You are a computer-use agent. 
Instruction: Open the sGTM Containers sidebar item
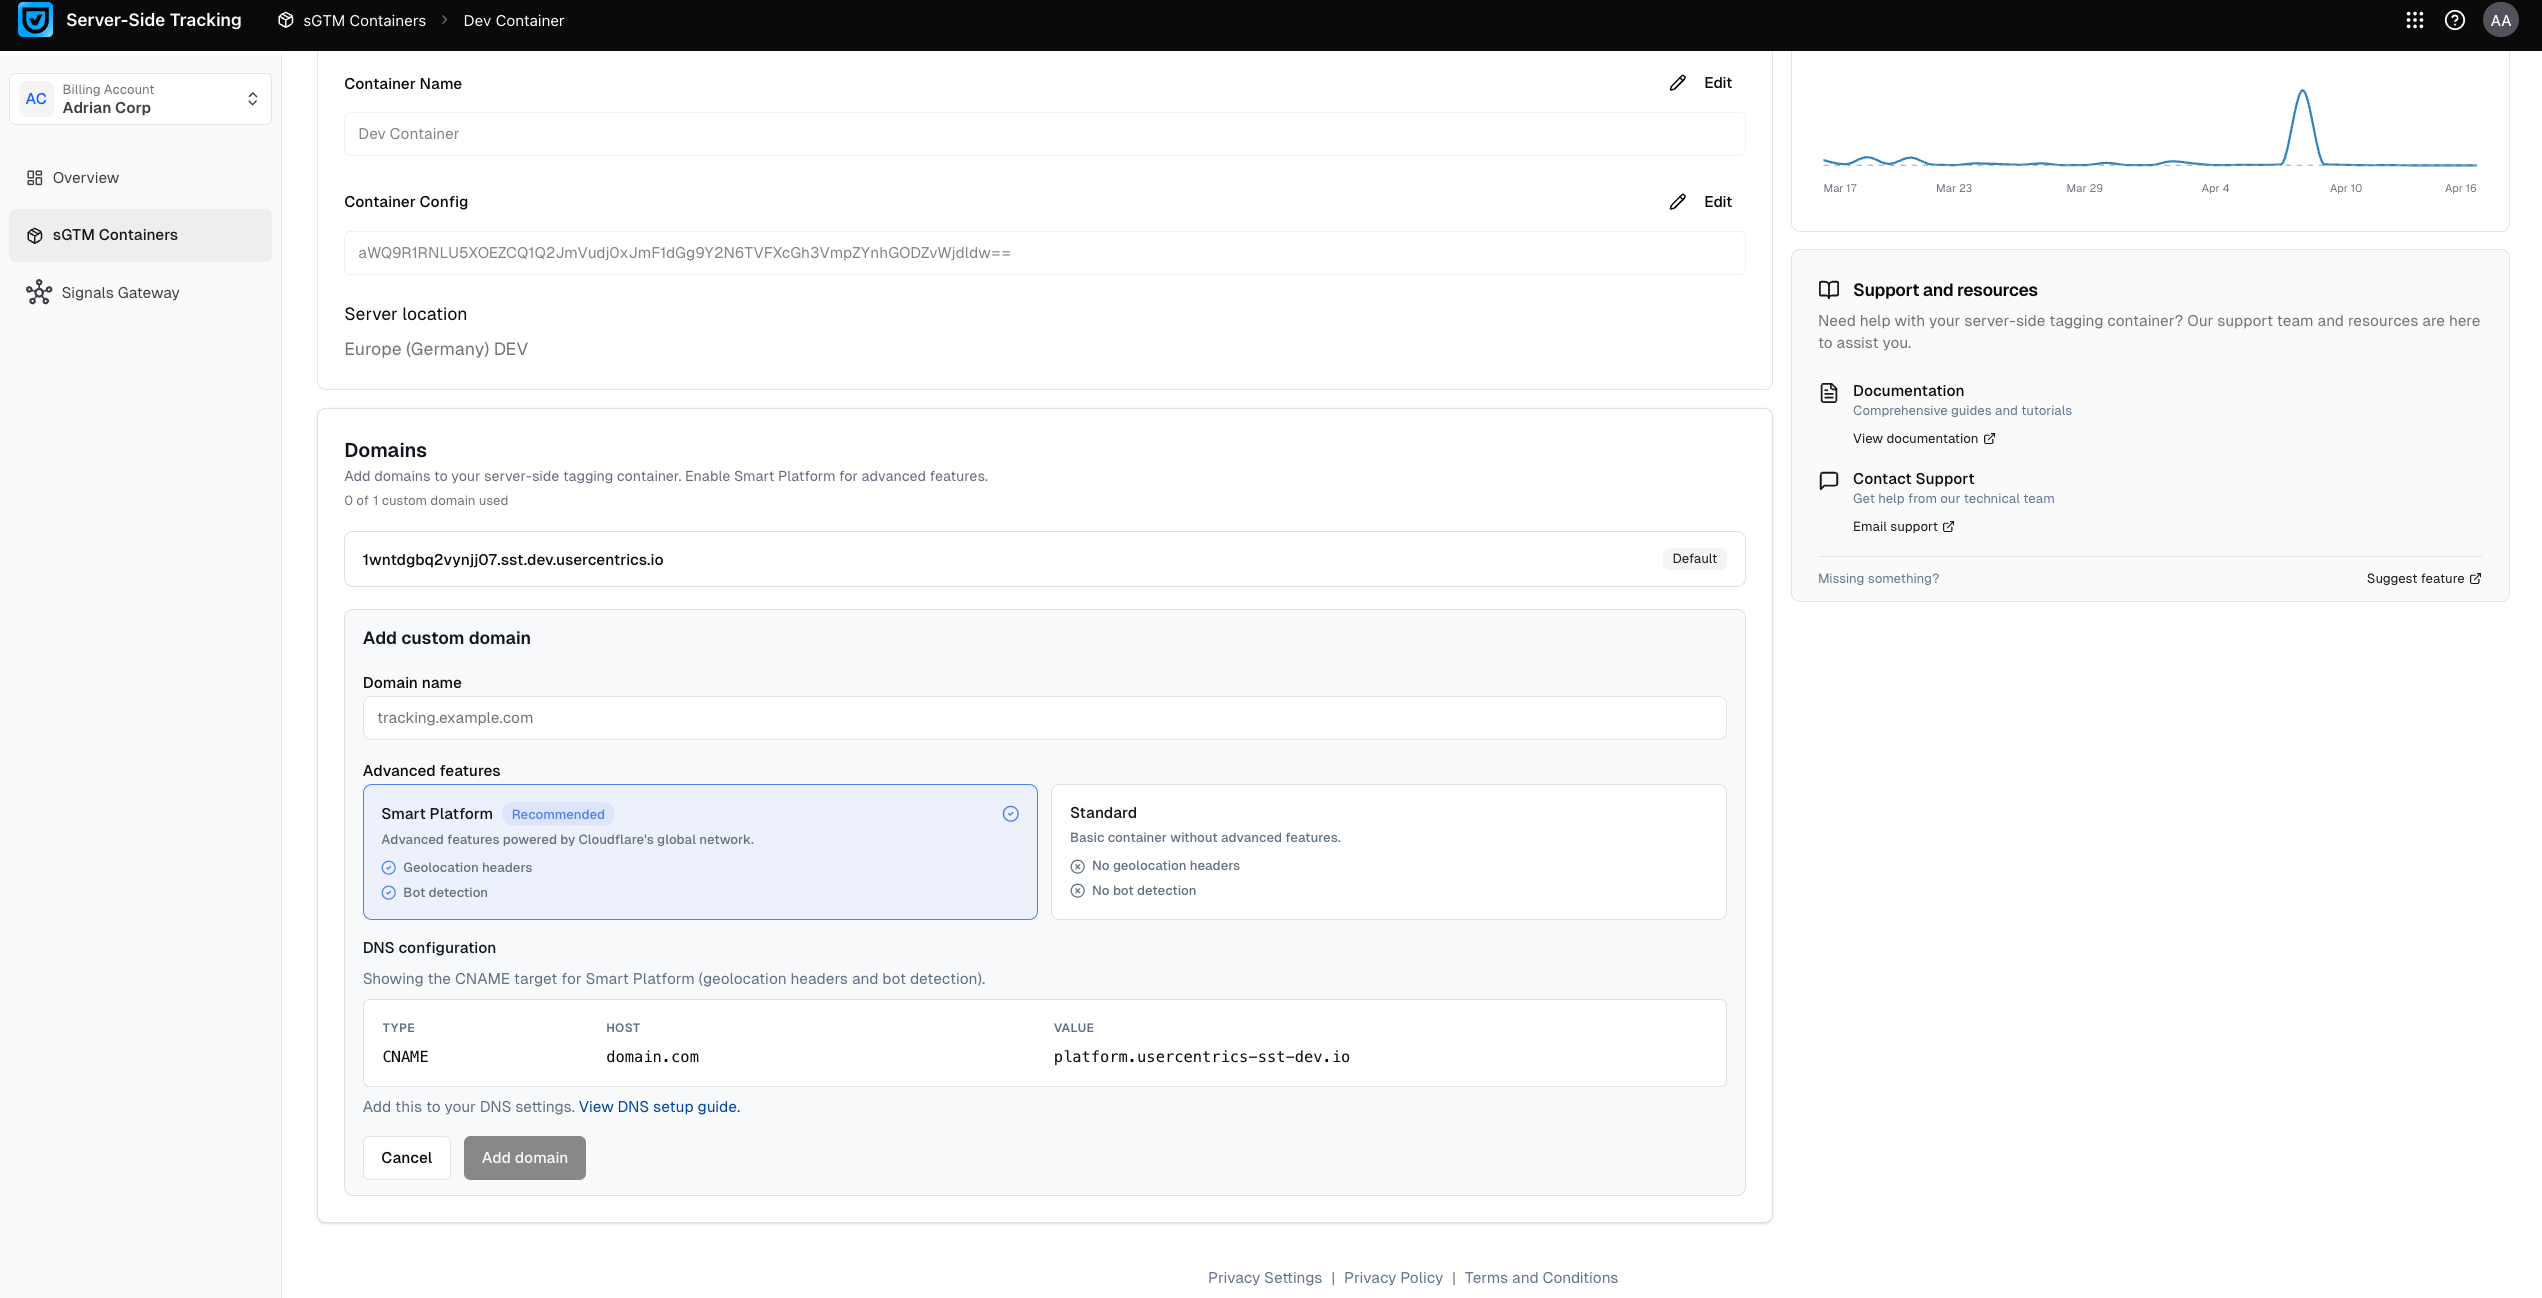(x=115, y=235)
